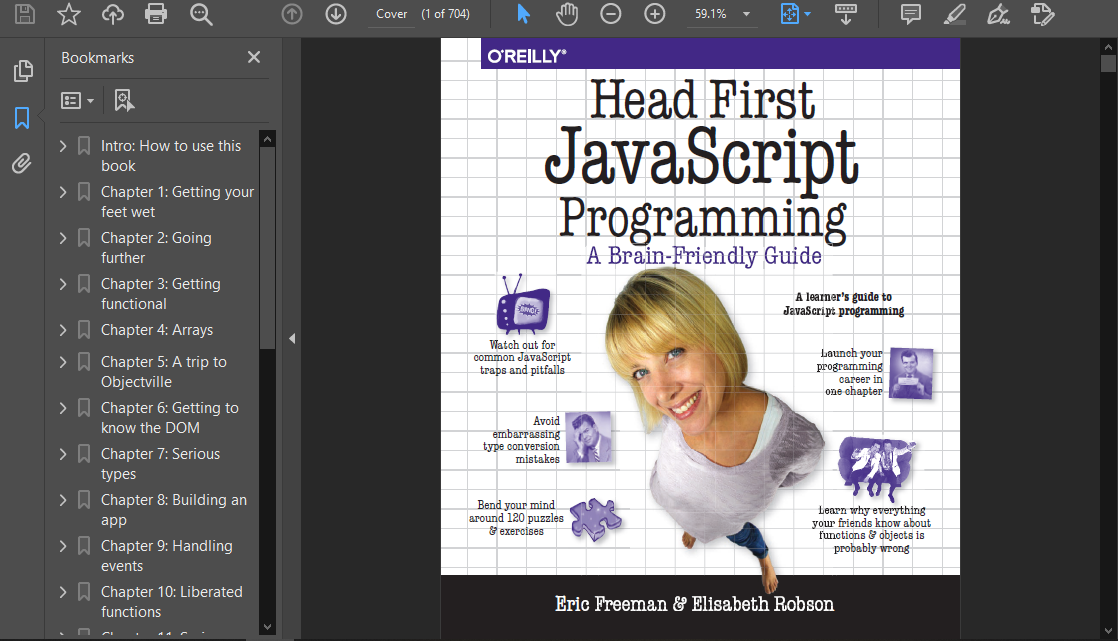Image resolution: width=1118 pixels, height=641 pixels.
Task: Zoom in with the plus button
Action: coord(655,14)
